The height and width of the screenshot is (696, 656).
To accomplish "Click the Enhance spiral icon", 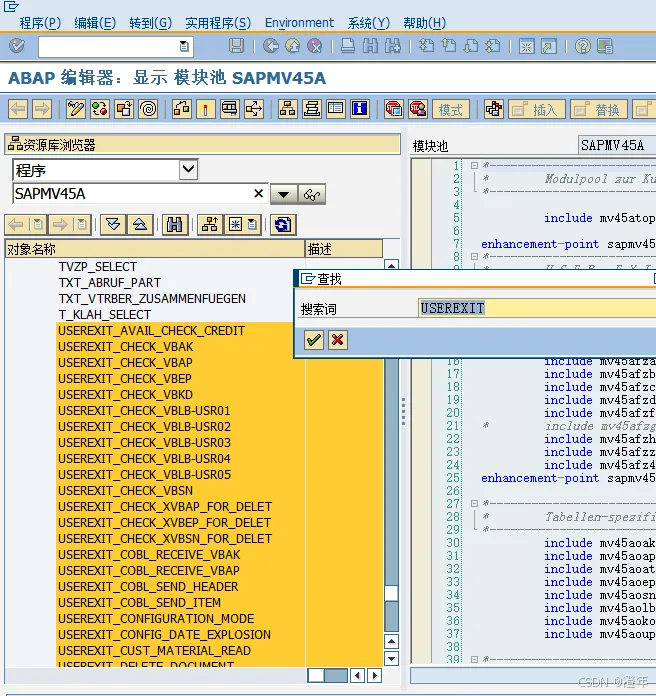I will [x=148, y=109].
